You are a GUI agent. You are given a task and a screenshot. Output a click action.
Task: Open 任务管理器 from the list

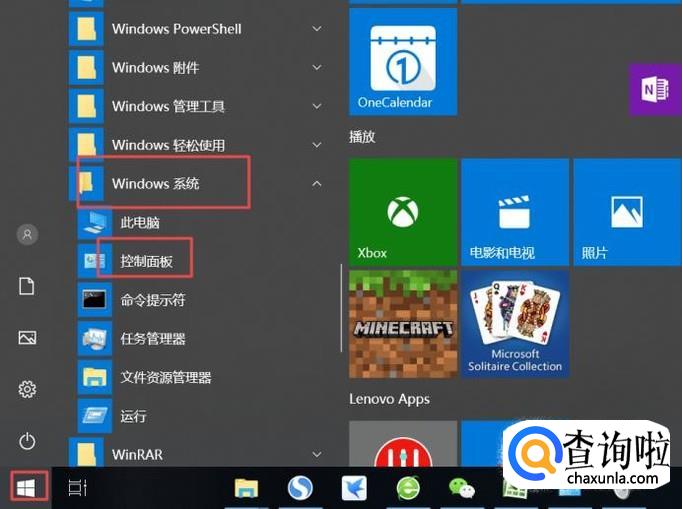[152, 338]
